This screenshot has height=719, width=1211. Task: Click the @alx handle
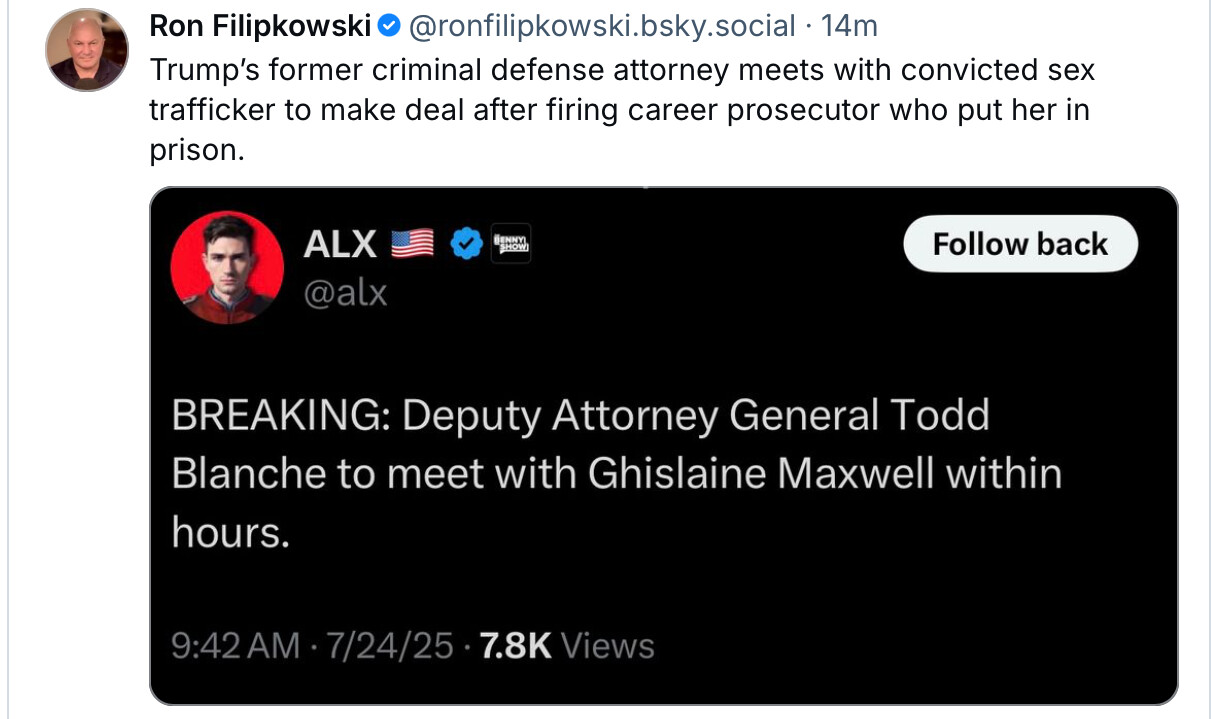[345, 293]
